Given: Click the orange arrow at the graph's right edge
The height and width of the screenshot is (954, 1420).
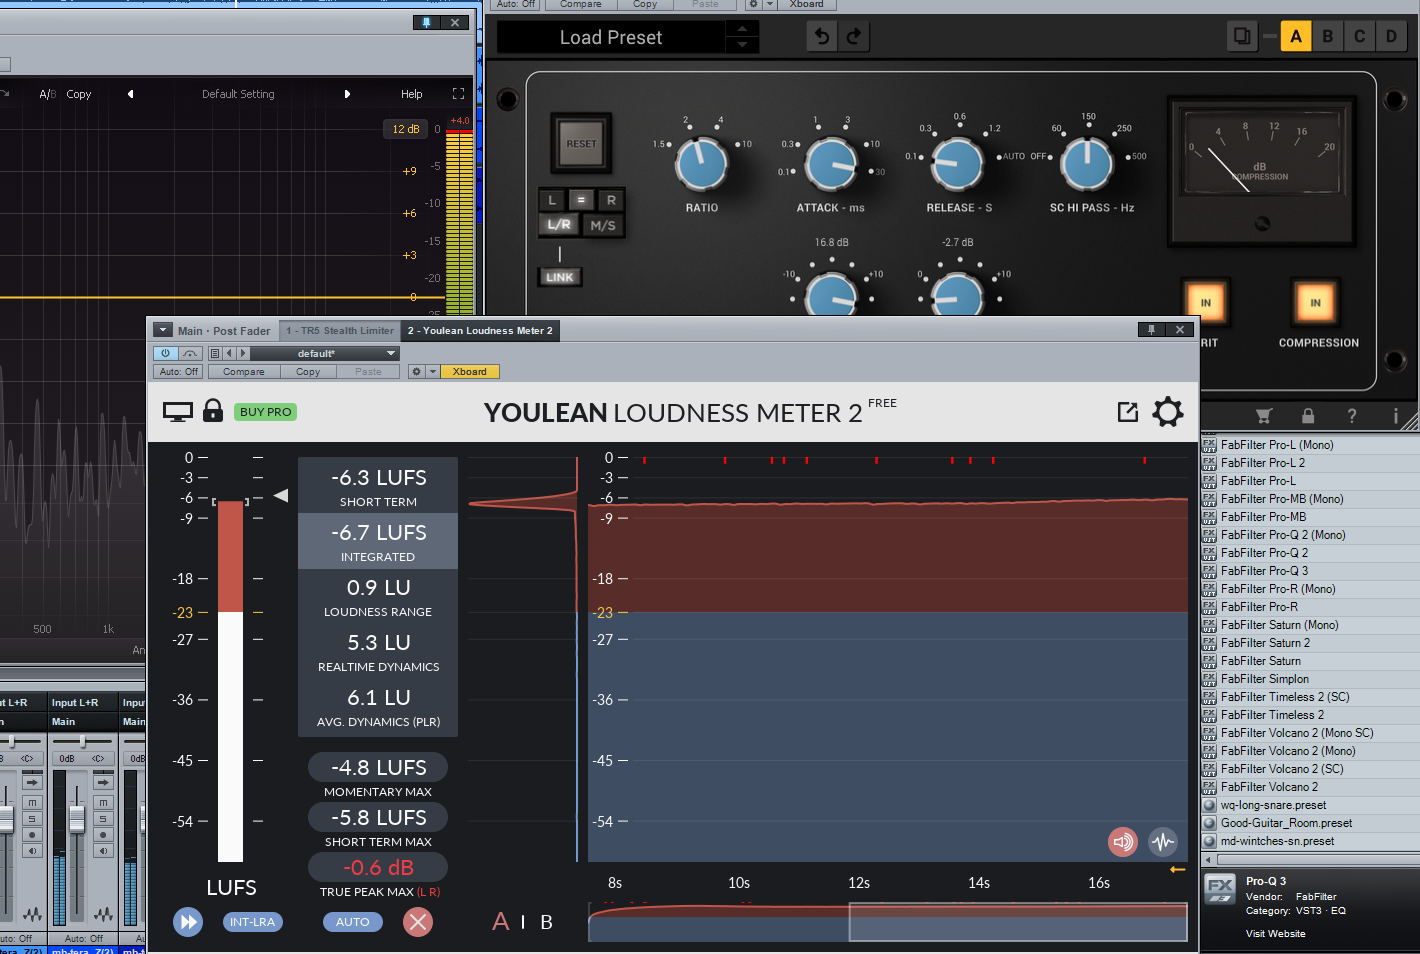Looking at the screenshot, I should tap(1178, 870).
